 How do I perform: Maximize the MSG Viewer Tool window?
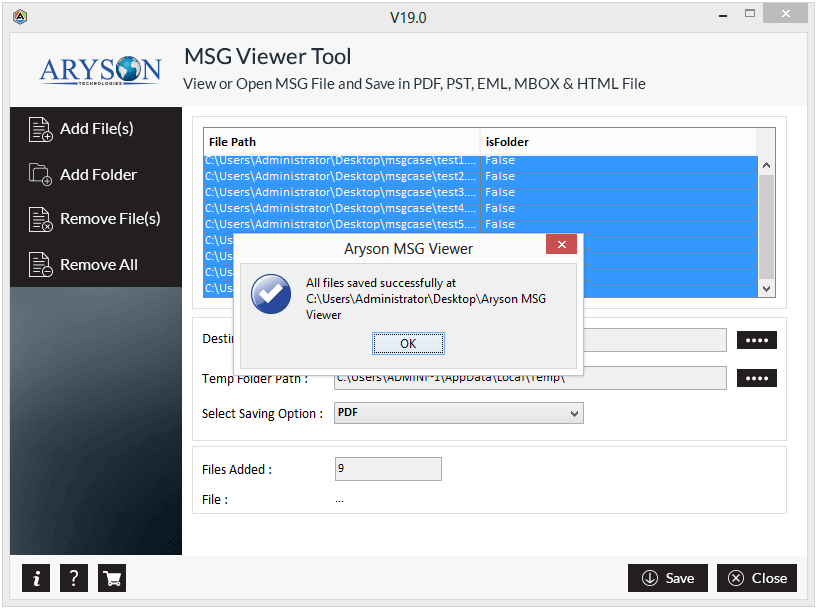coord(750,14)
